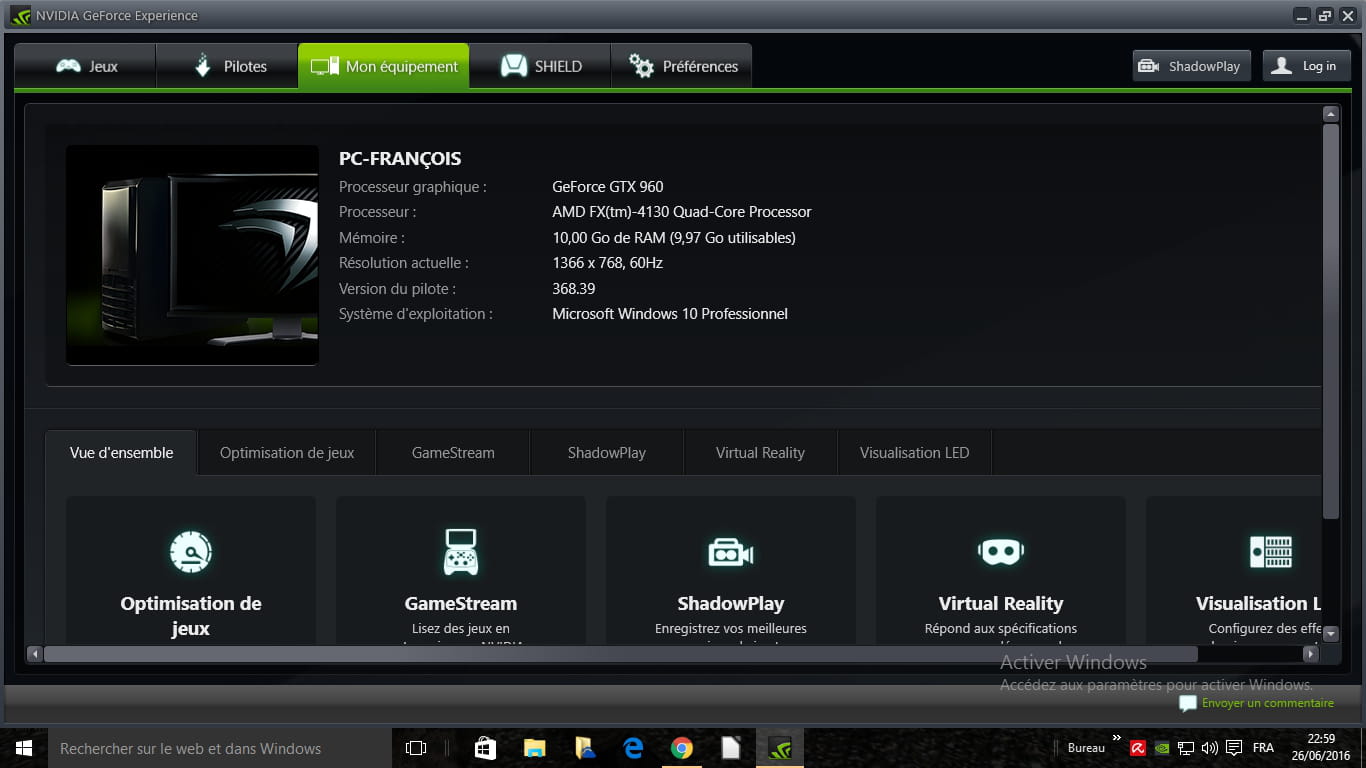1366x768 pixels.
Task: Open Microsoft Edge from the taskbar
Action: [x=633, y=748]
